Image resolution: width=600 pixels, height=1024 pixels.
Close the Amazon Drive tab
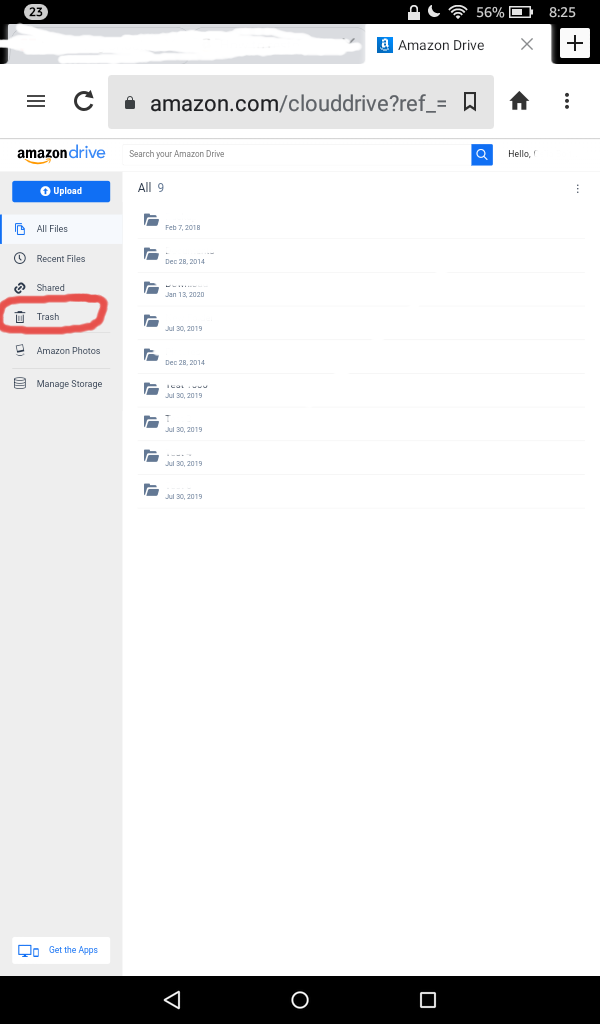(527, 44)
